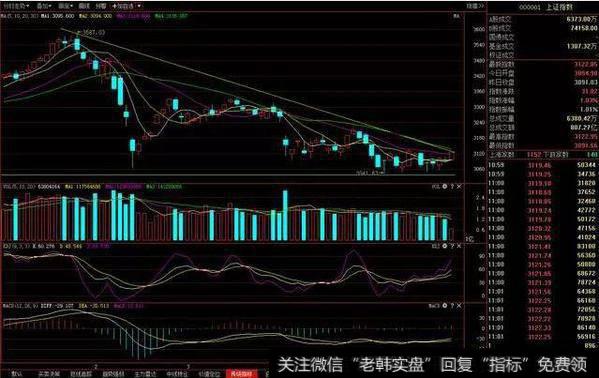This screenshot has height=378, width=599.
Task: Open the third toolbar dropdown before 加自选
Action: 66,6
